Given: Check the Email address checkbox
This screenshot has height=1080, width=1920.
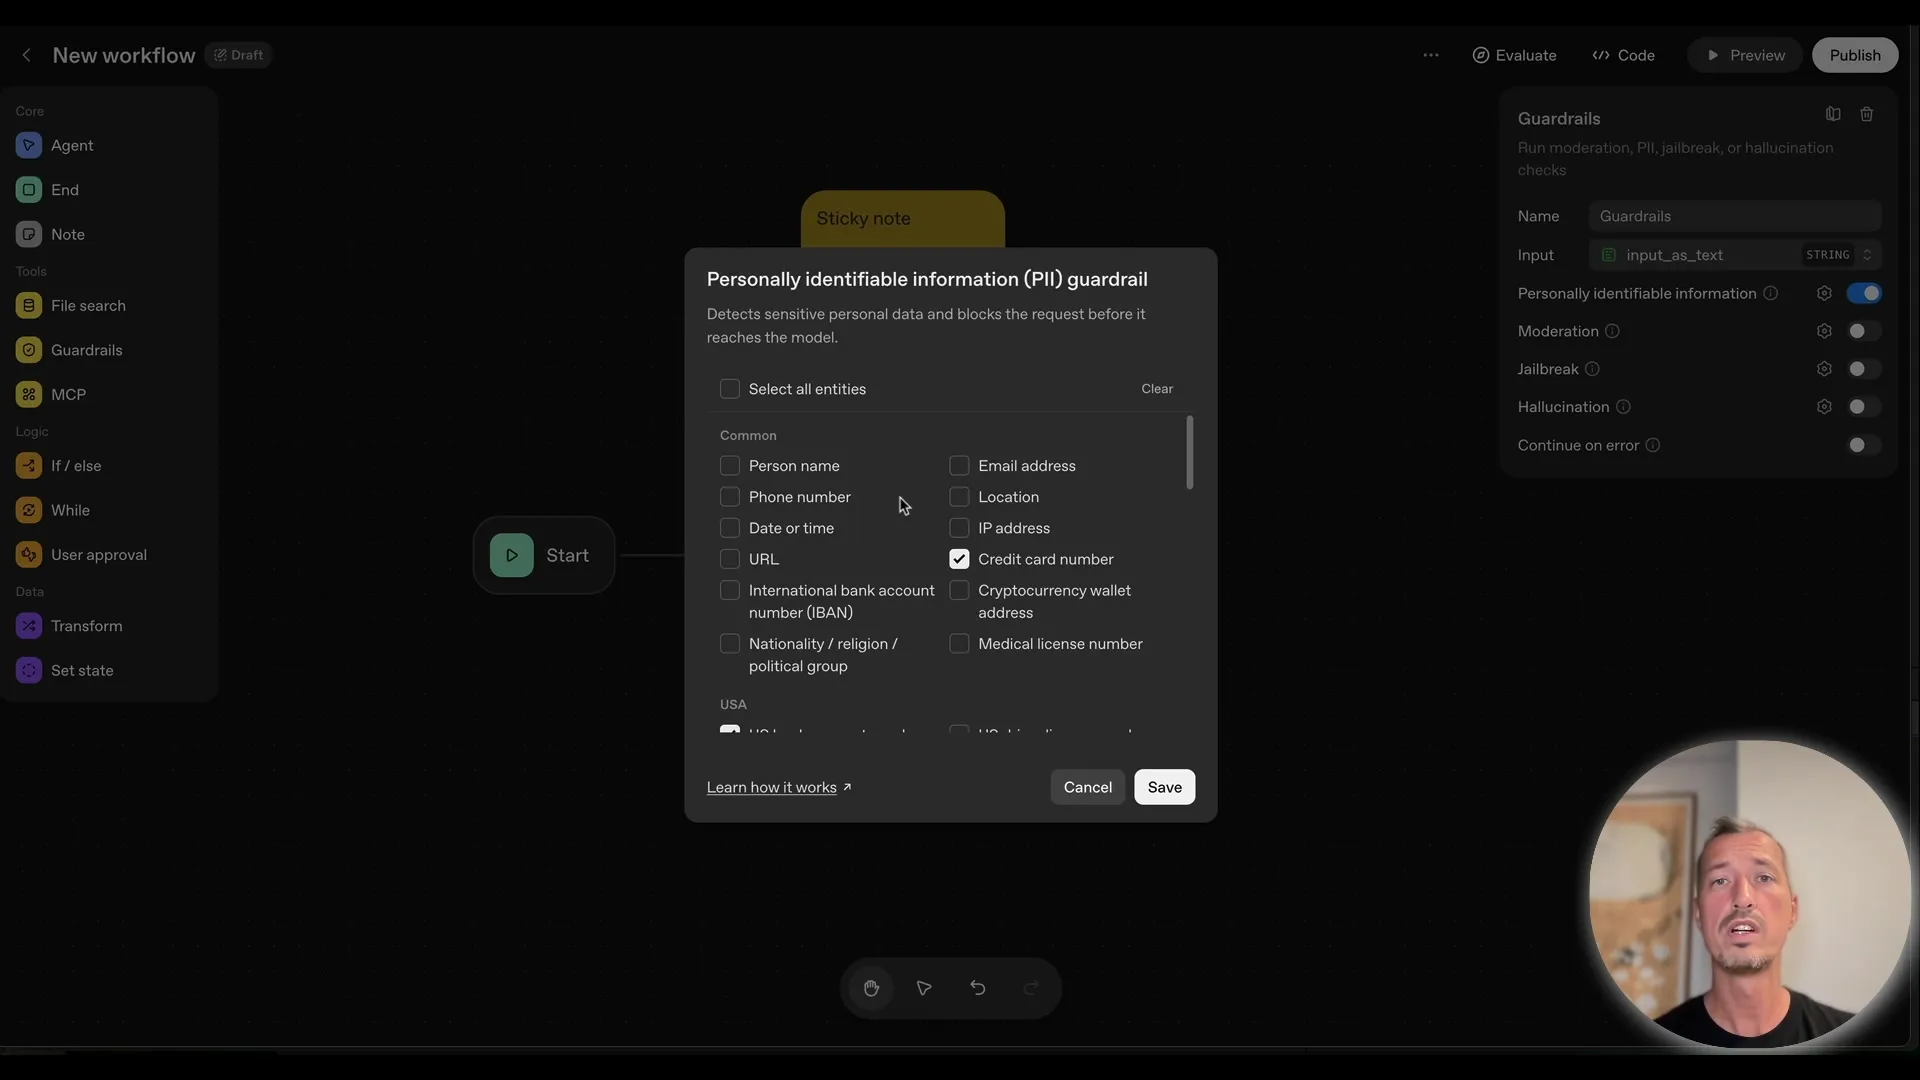Looking at the screenshot, I should point(959,465).
